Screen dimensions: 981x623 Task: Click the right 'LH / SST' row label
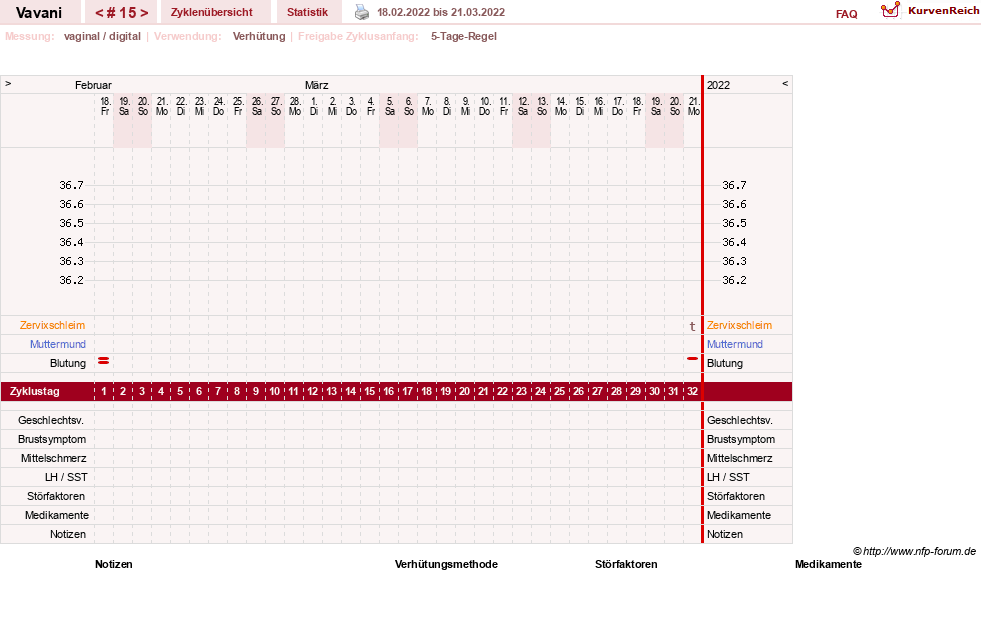[728, 477]
